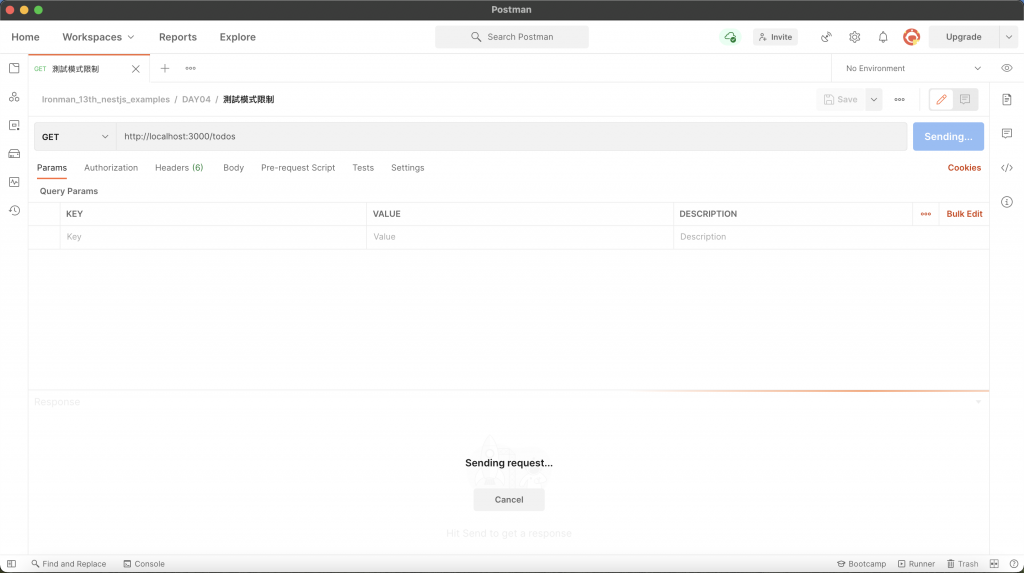This screenshot has width=1024, height=573.
Task: Open the Monitors sidebar icon
Action: tap(14, 182)
